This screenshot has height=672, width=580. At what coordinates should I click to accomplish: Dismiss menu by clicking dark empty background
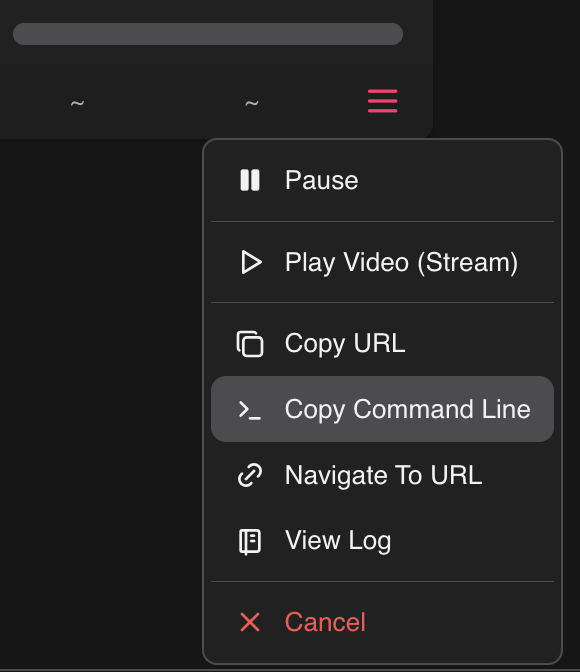[x=99, y=386]
